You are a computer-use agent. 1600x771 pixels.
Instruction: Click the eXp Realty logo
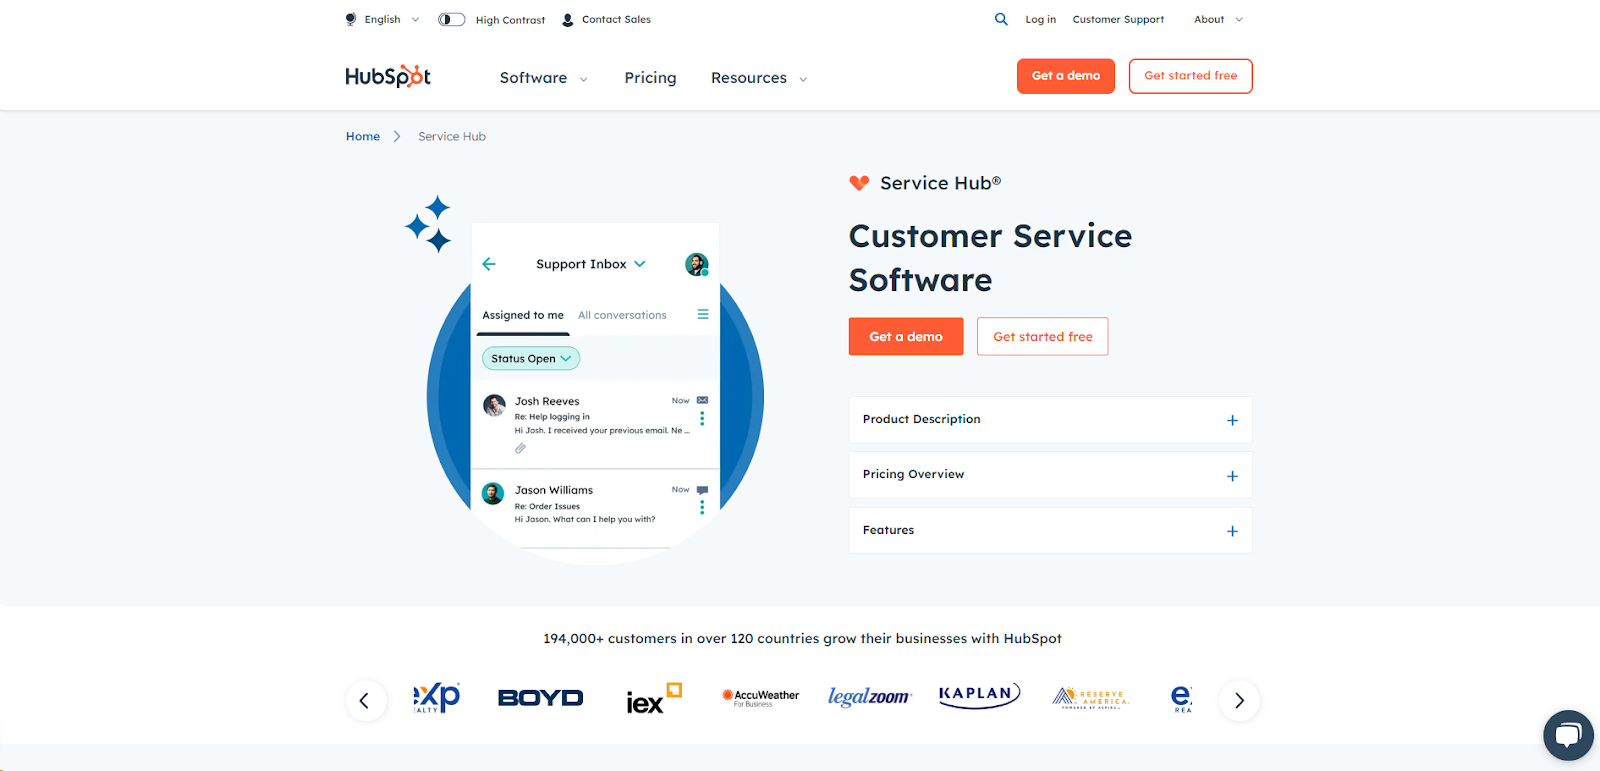coord(437,697)
